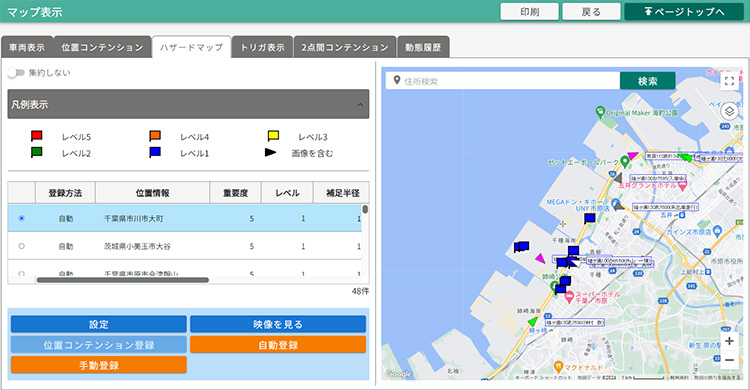Image resolution: width=750 pixels, height=390 pixels.
Task: Click the gray flag marker near UNY 市原店
Action: click(619, 206)
